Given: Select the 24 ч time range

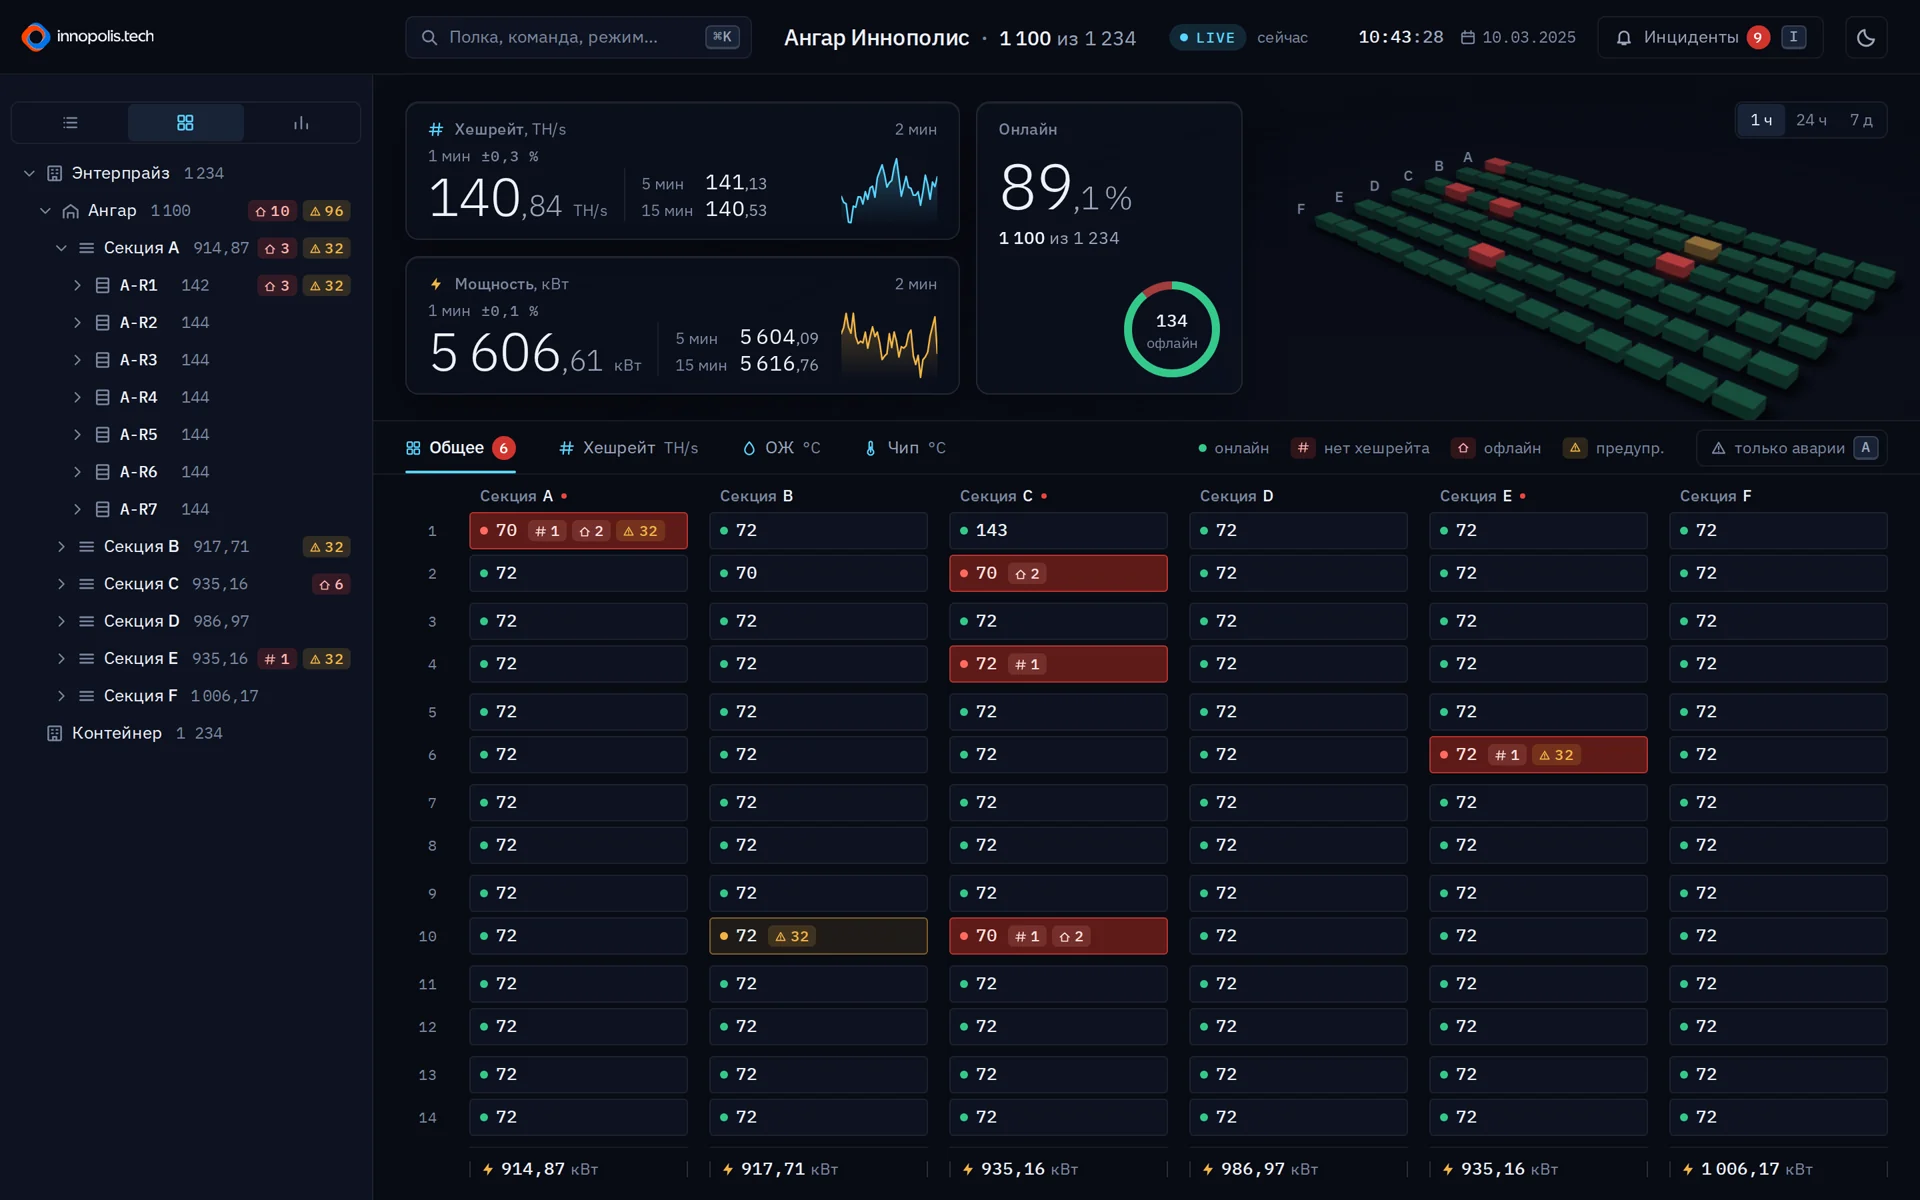Looking at the screenshot, I should point(1811,120).
